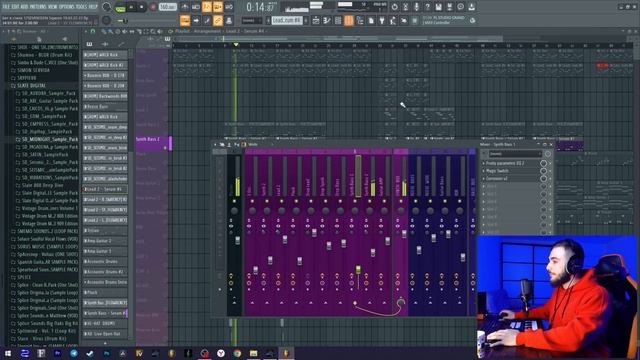Screen dimensions: 640x360
Task: Click the download/export icon in top toolbar
Action: (x=471, y=7)
